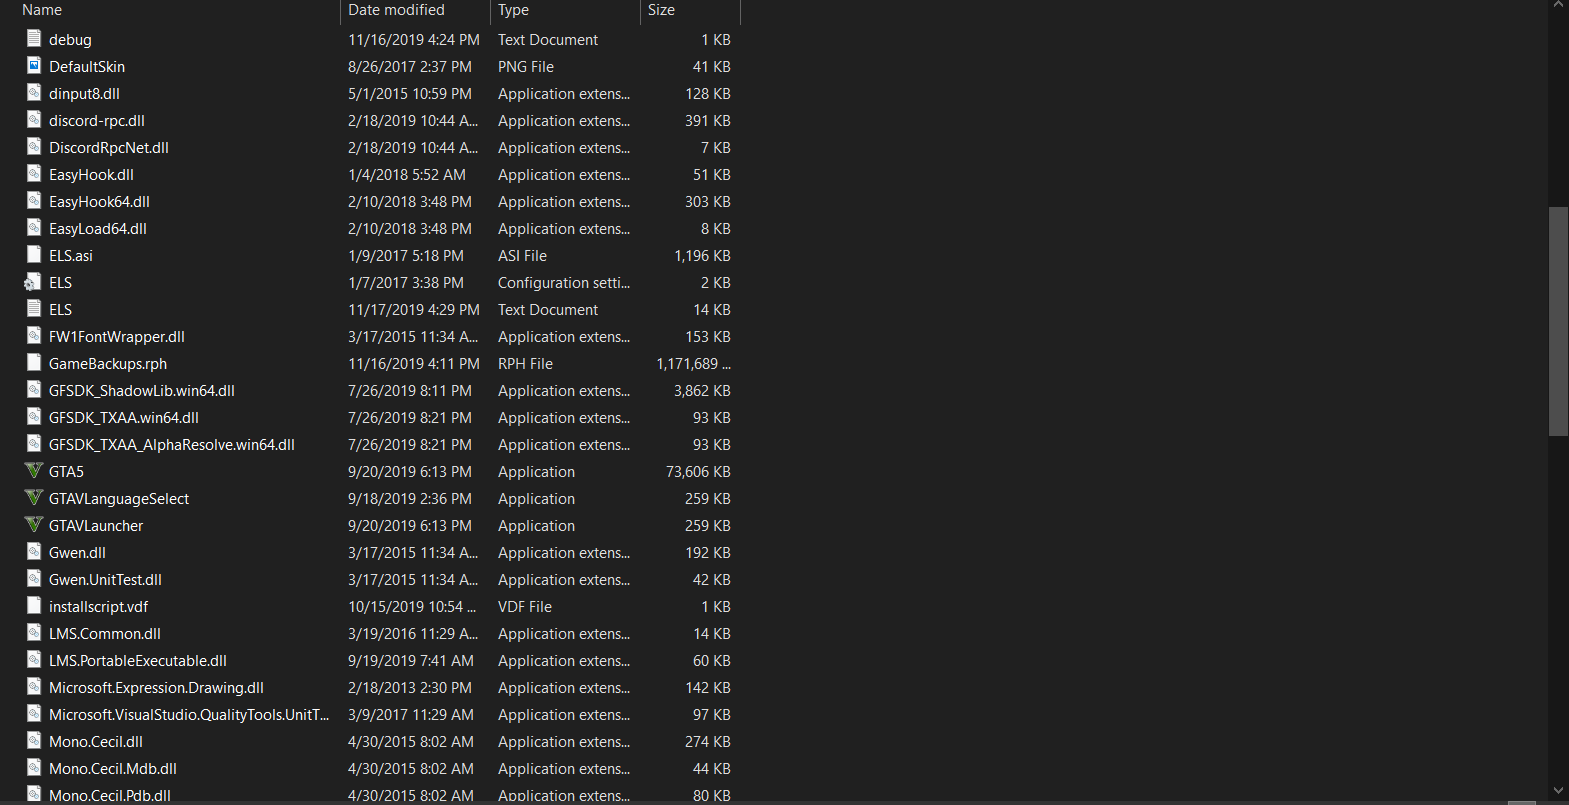Select the Mono.Cecil.dll file icon
This screenshot has width=1569, height=805.
(x=34, y=741)
